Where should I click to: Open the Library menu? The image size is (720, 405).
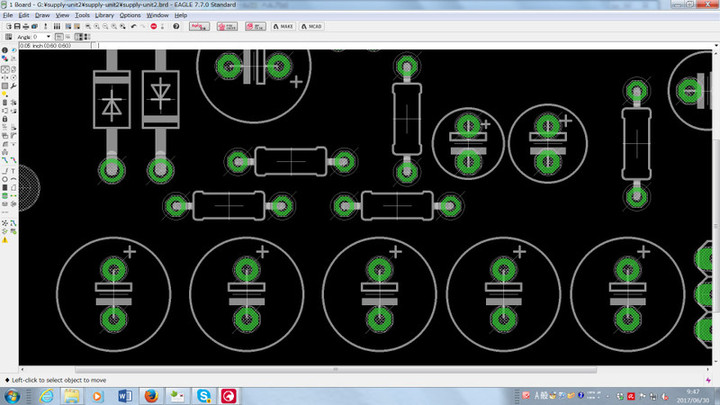click(x=104, y=16)
